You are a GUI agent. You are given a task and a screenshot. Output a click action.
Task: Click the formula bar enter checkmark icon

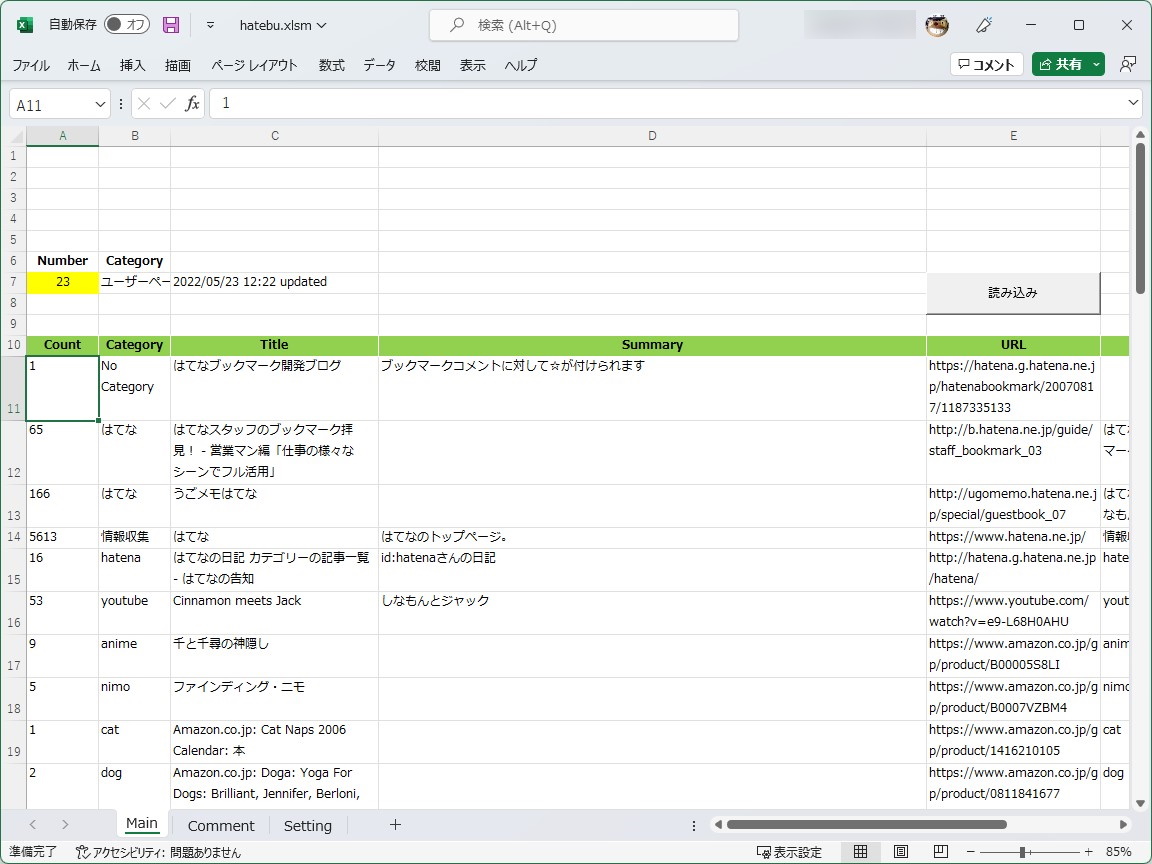click(168, 104)
